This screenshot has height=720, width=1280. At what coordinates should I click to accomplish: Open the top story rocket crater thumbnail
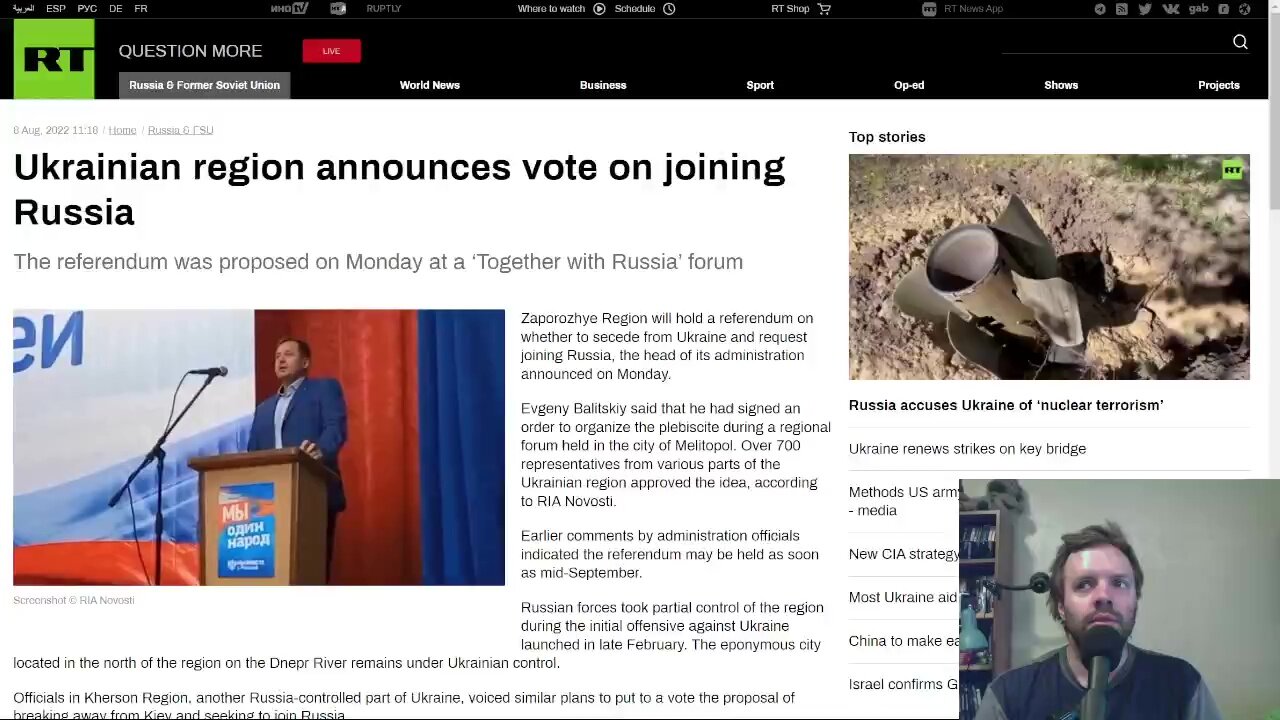pyautogui.click(x=1049, y=267)
